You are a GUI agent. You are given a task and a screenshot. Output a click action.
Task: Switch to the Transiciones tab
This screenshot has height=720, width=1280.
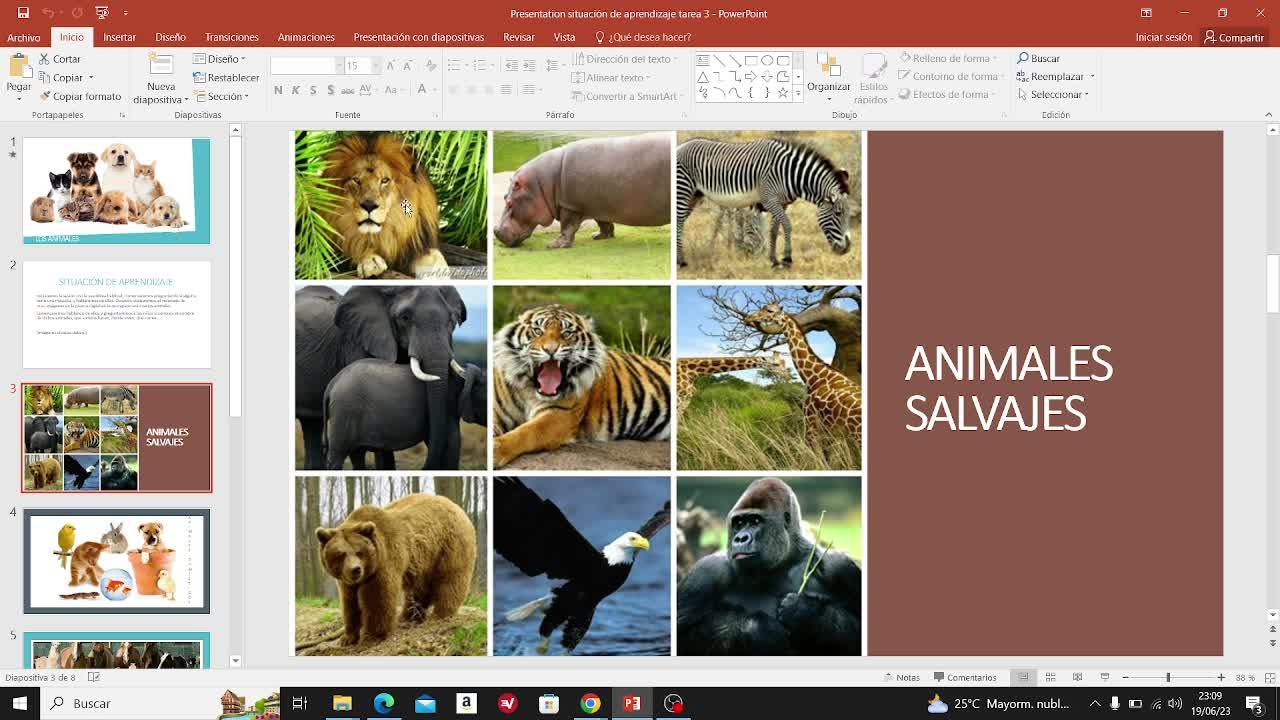[231, 37]
